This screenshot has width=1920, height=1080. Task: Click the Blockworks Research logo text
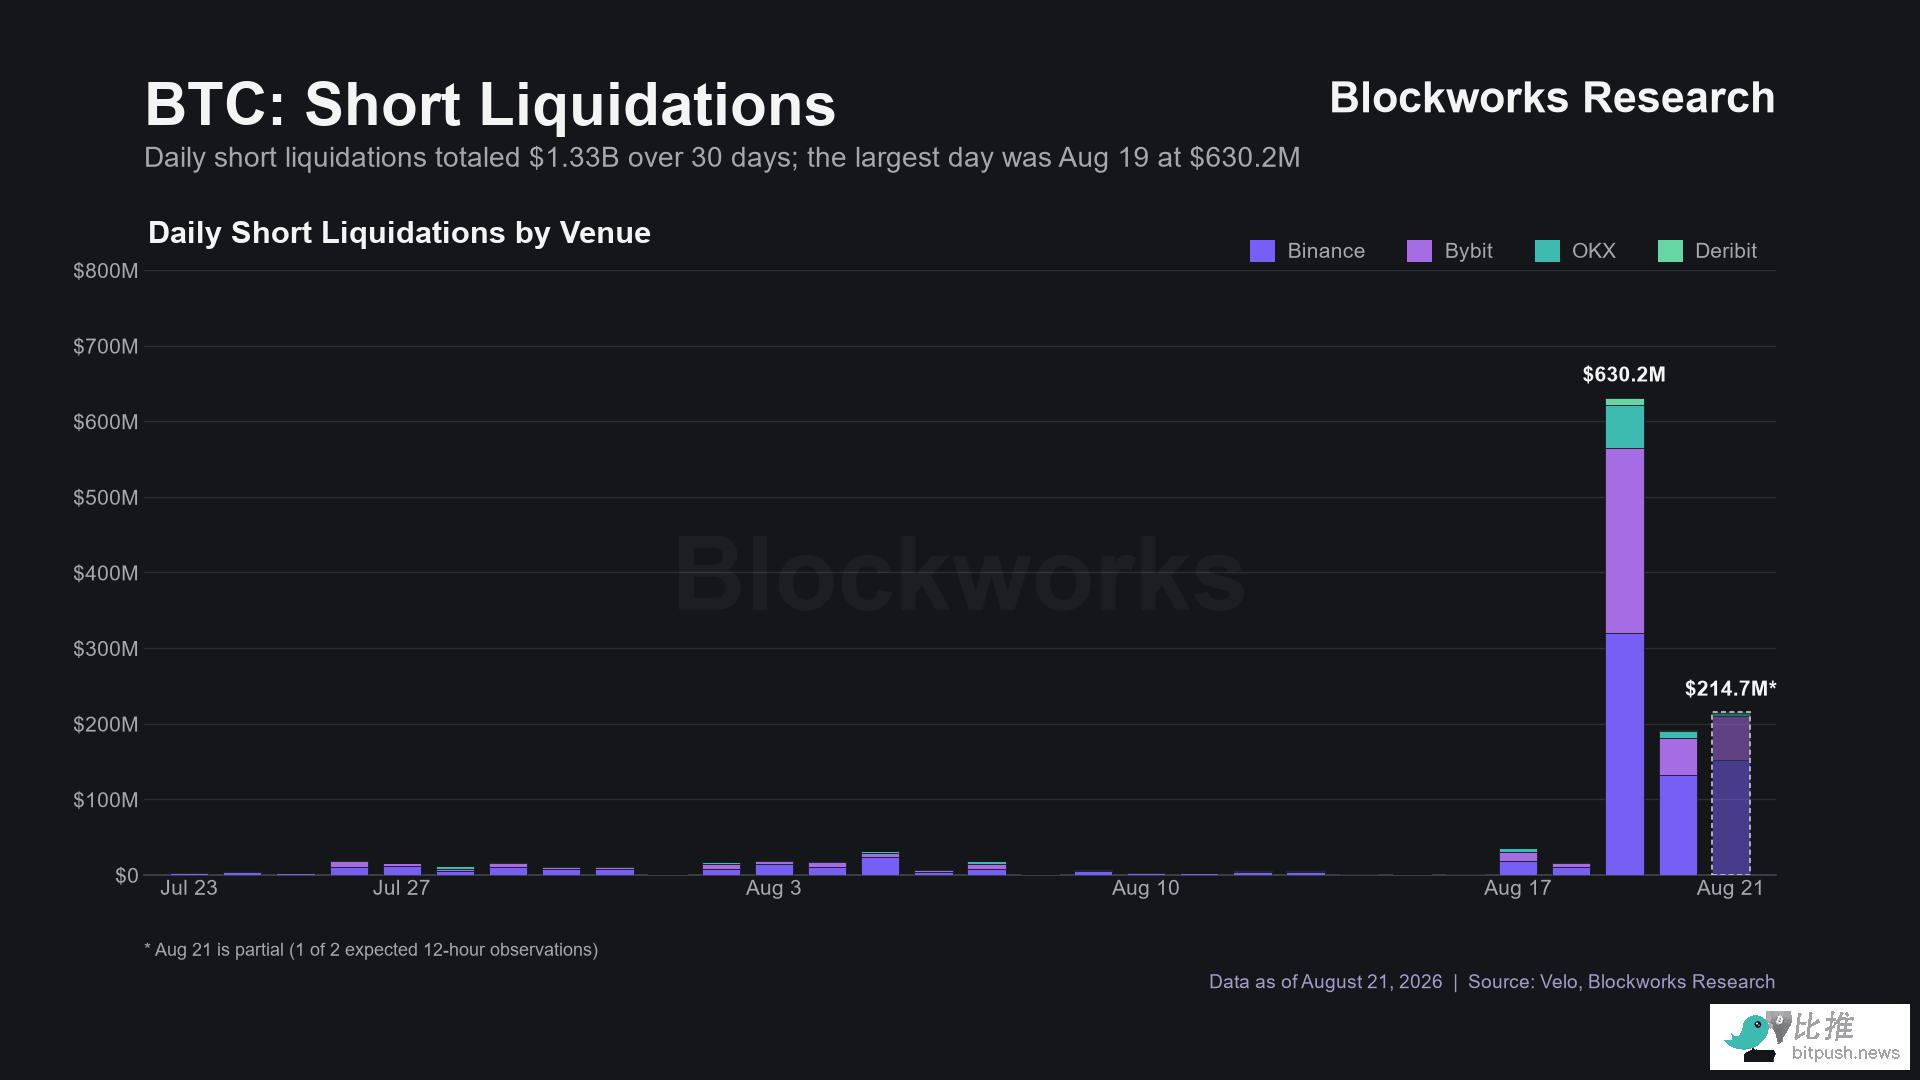(1552, 98)
